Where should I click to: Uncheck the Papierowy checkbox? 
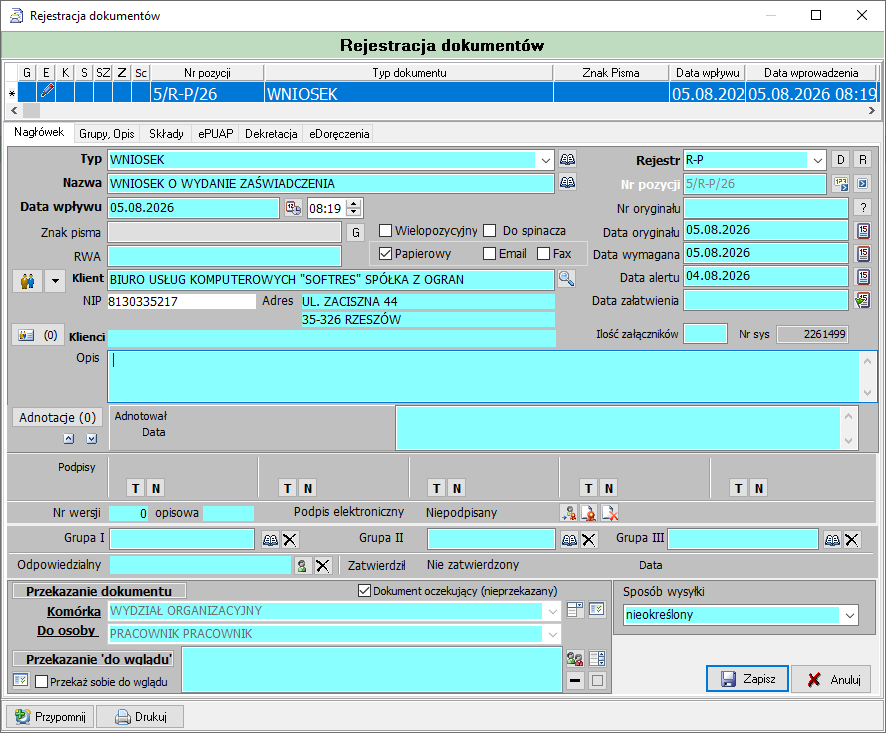tap(385, 254)
